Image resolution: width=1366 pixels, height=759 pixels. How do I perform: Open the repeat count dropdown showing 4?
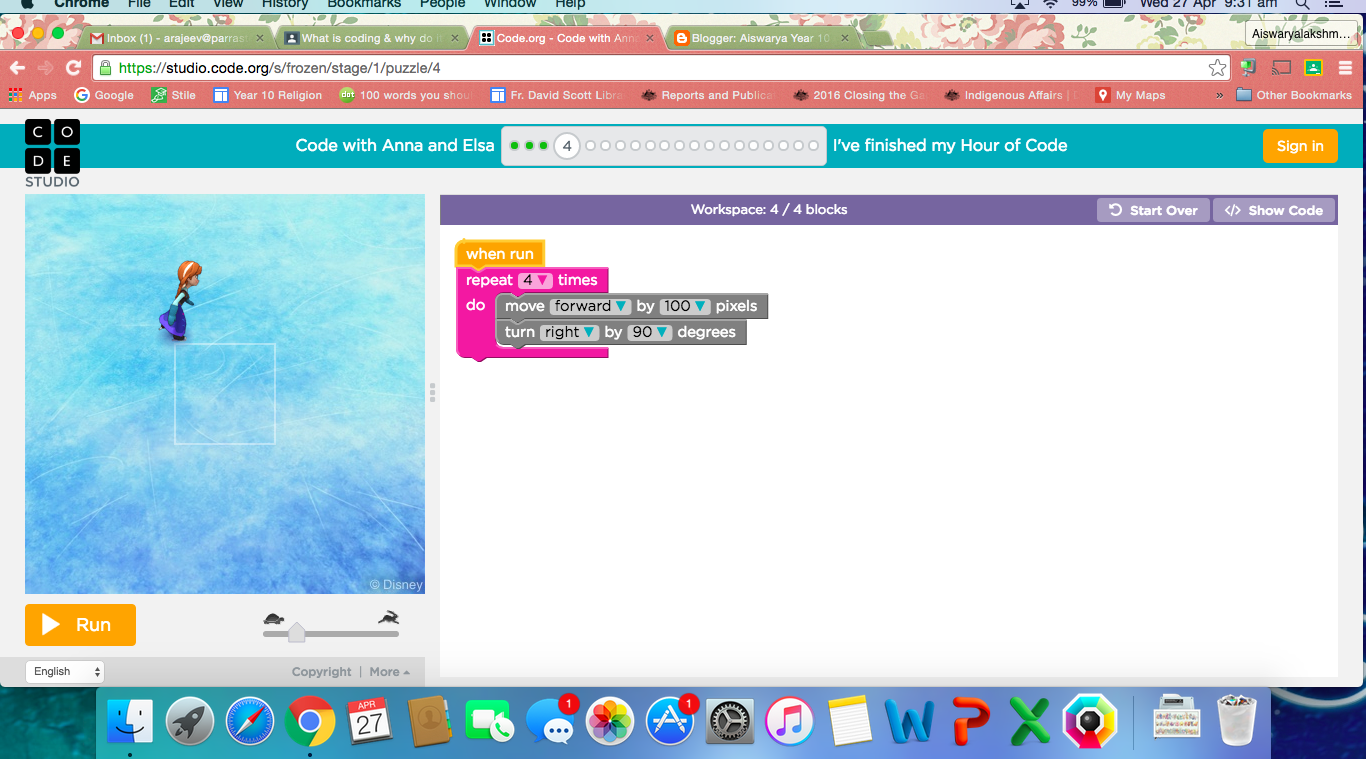coord(535,280)
